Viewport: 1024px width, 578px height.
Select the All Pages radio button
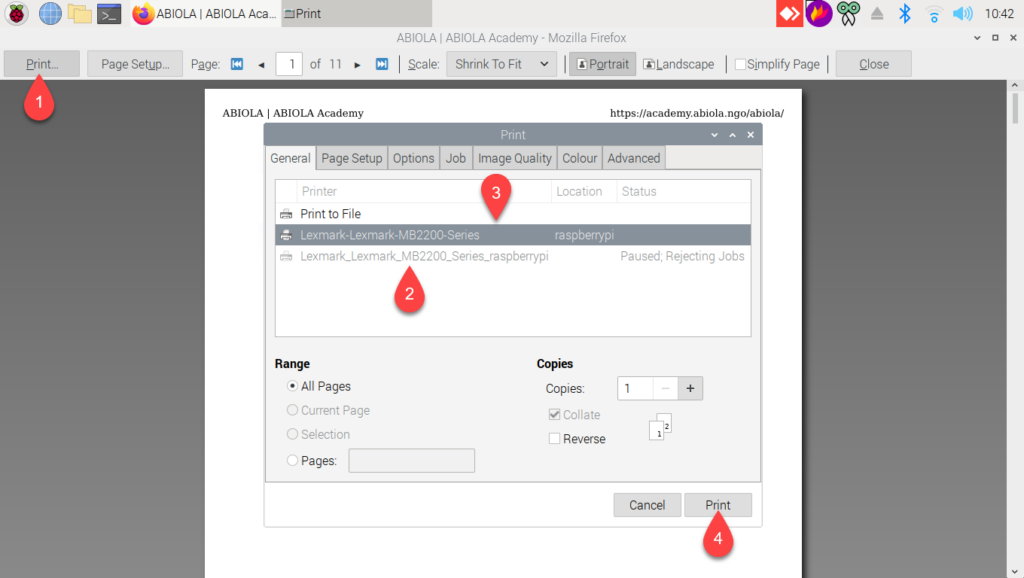tap(292, 386)
